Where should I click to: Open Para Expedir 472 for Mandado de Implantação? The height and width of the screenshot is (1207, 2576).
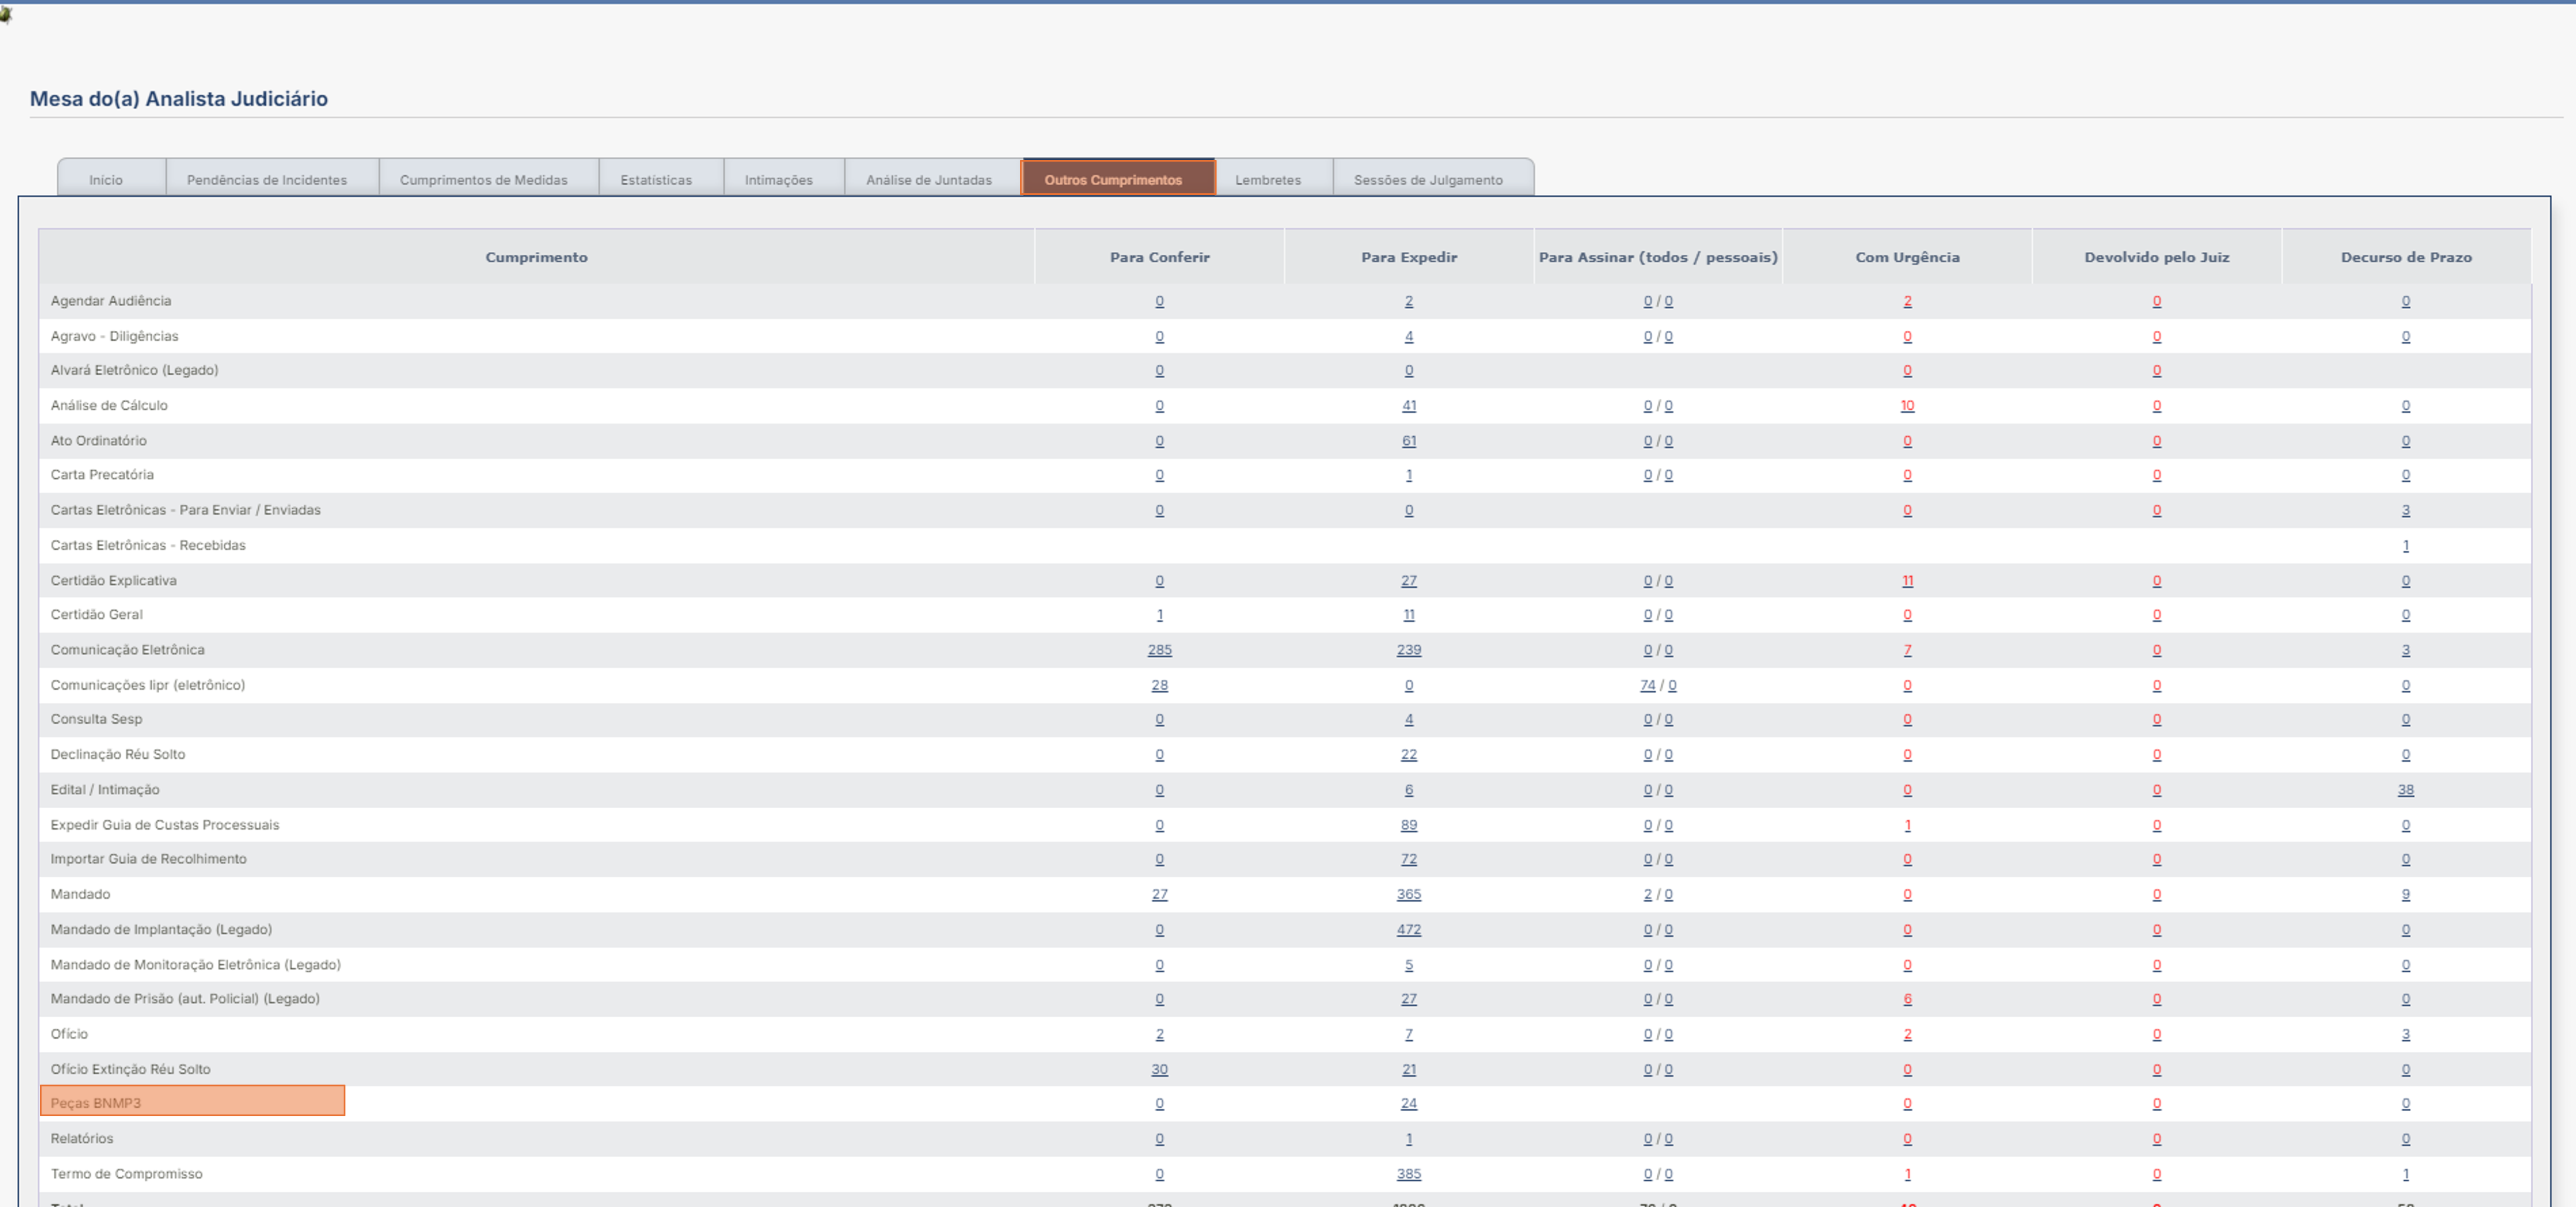click(x=1409, y=929)
